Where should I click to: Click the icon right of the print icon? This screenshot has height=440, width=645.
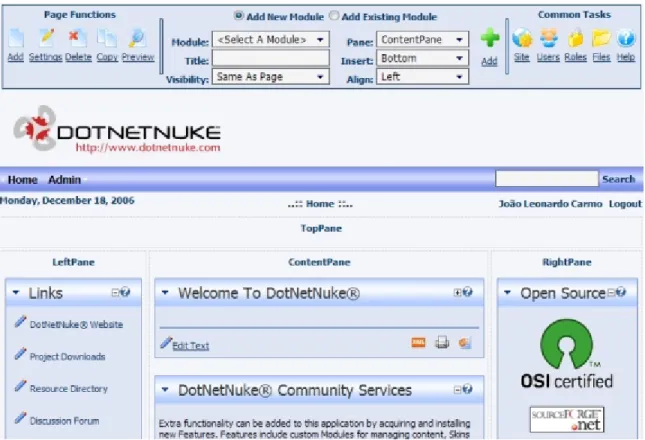tap(465, 343)
